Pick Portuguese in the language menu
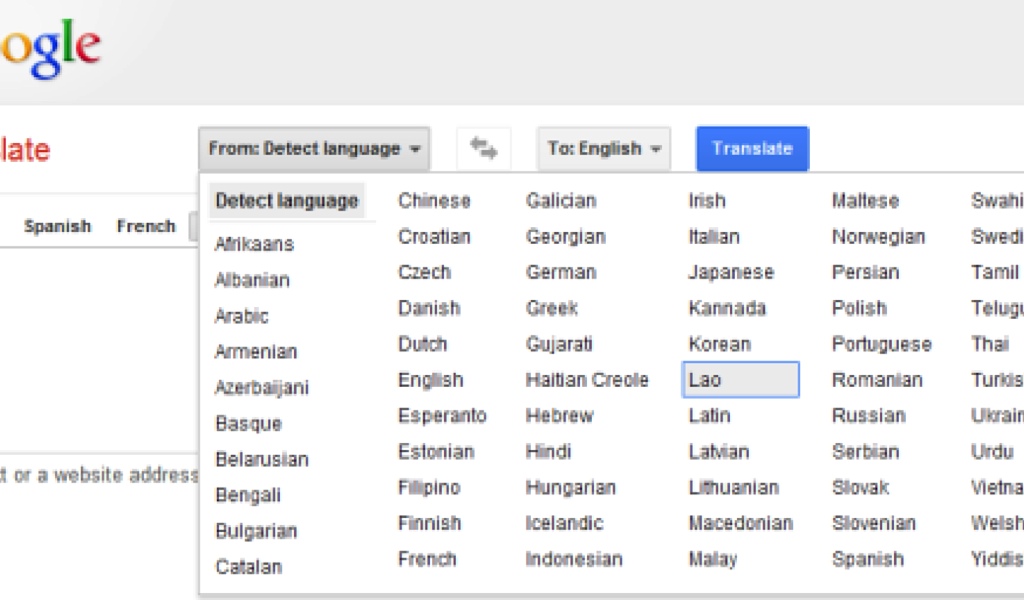The width and height of the screenshot is (1024, 600). pyautogui.click(x=882, y=344)
